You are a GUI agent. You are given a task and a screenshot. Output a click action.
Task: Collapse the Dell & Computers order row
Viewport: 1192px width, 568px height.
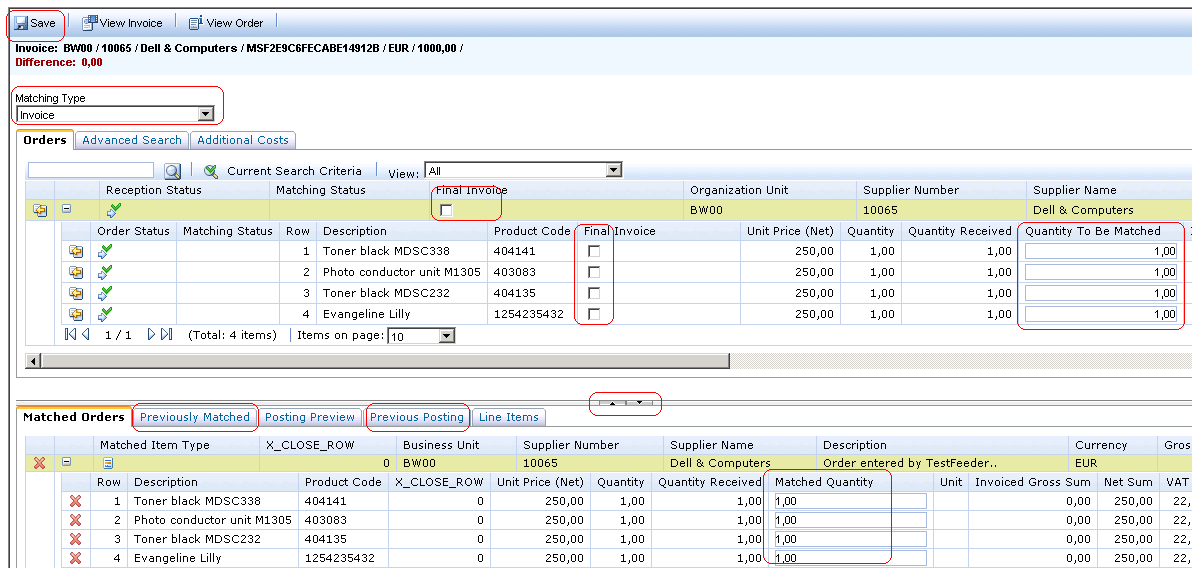[66, 209]
